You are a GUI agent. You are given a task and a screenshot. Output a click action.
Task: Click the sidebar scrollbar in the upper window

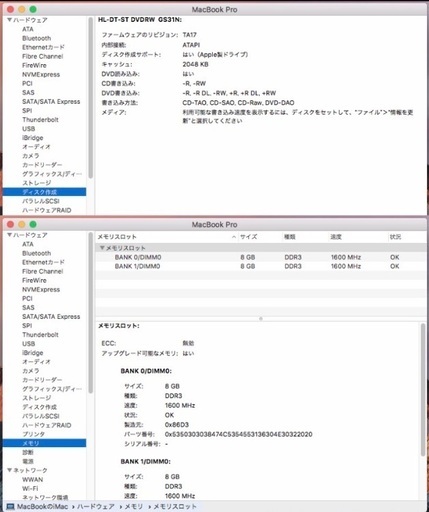tap(91, 98)
